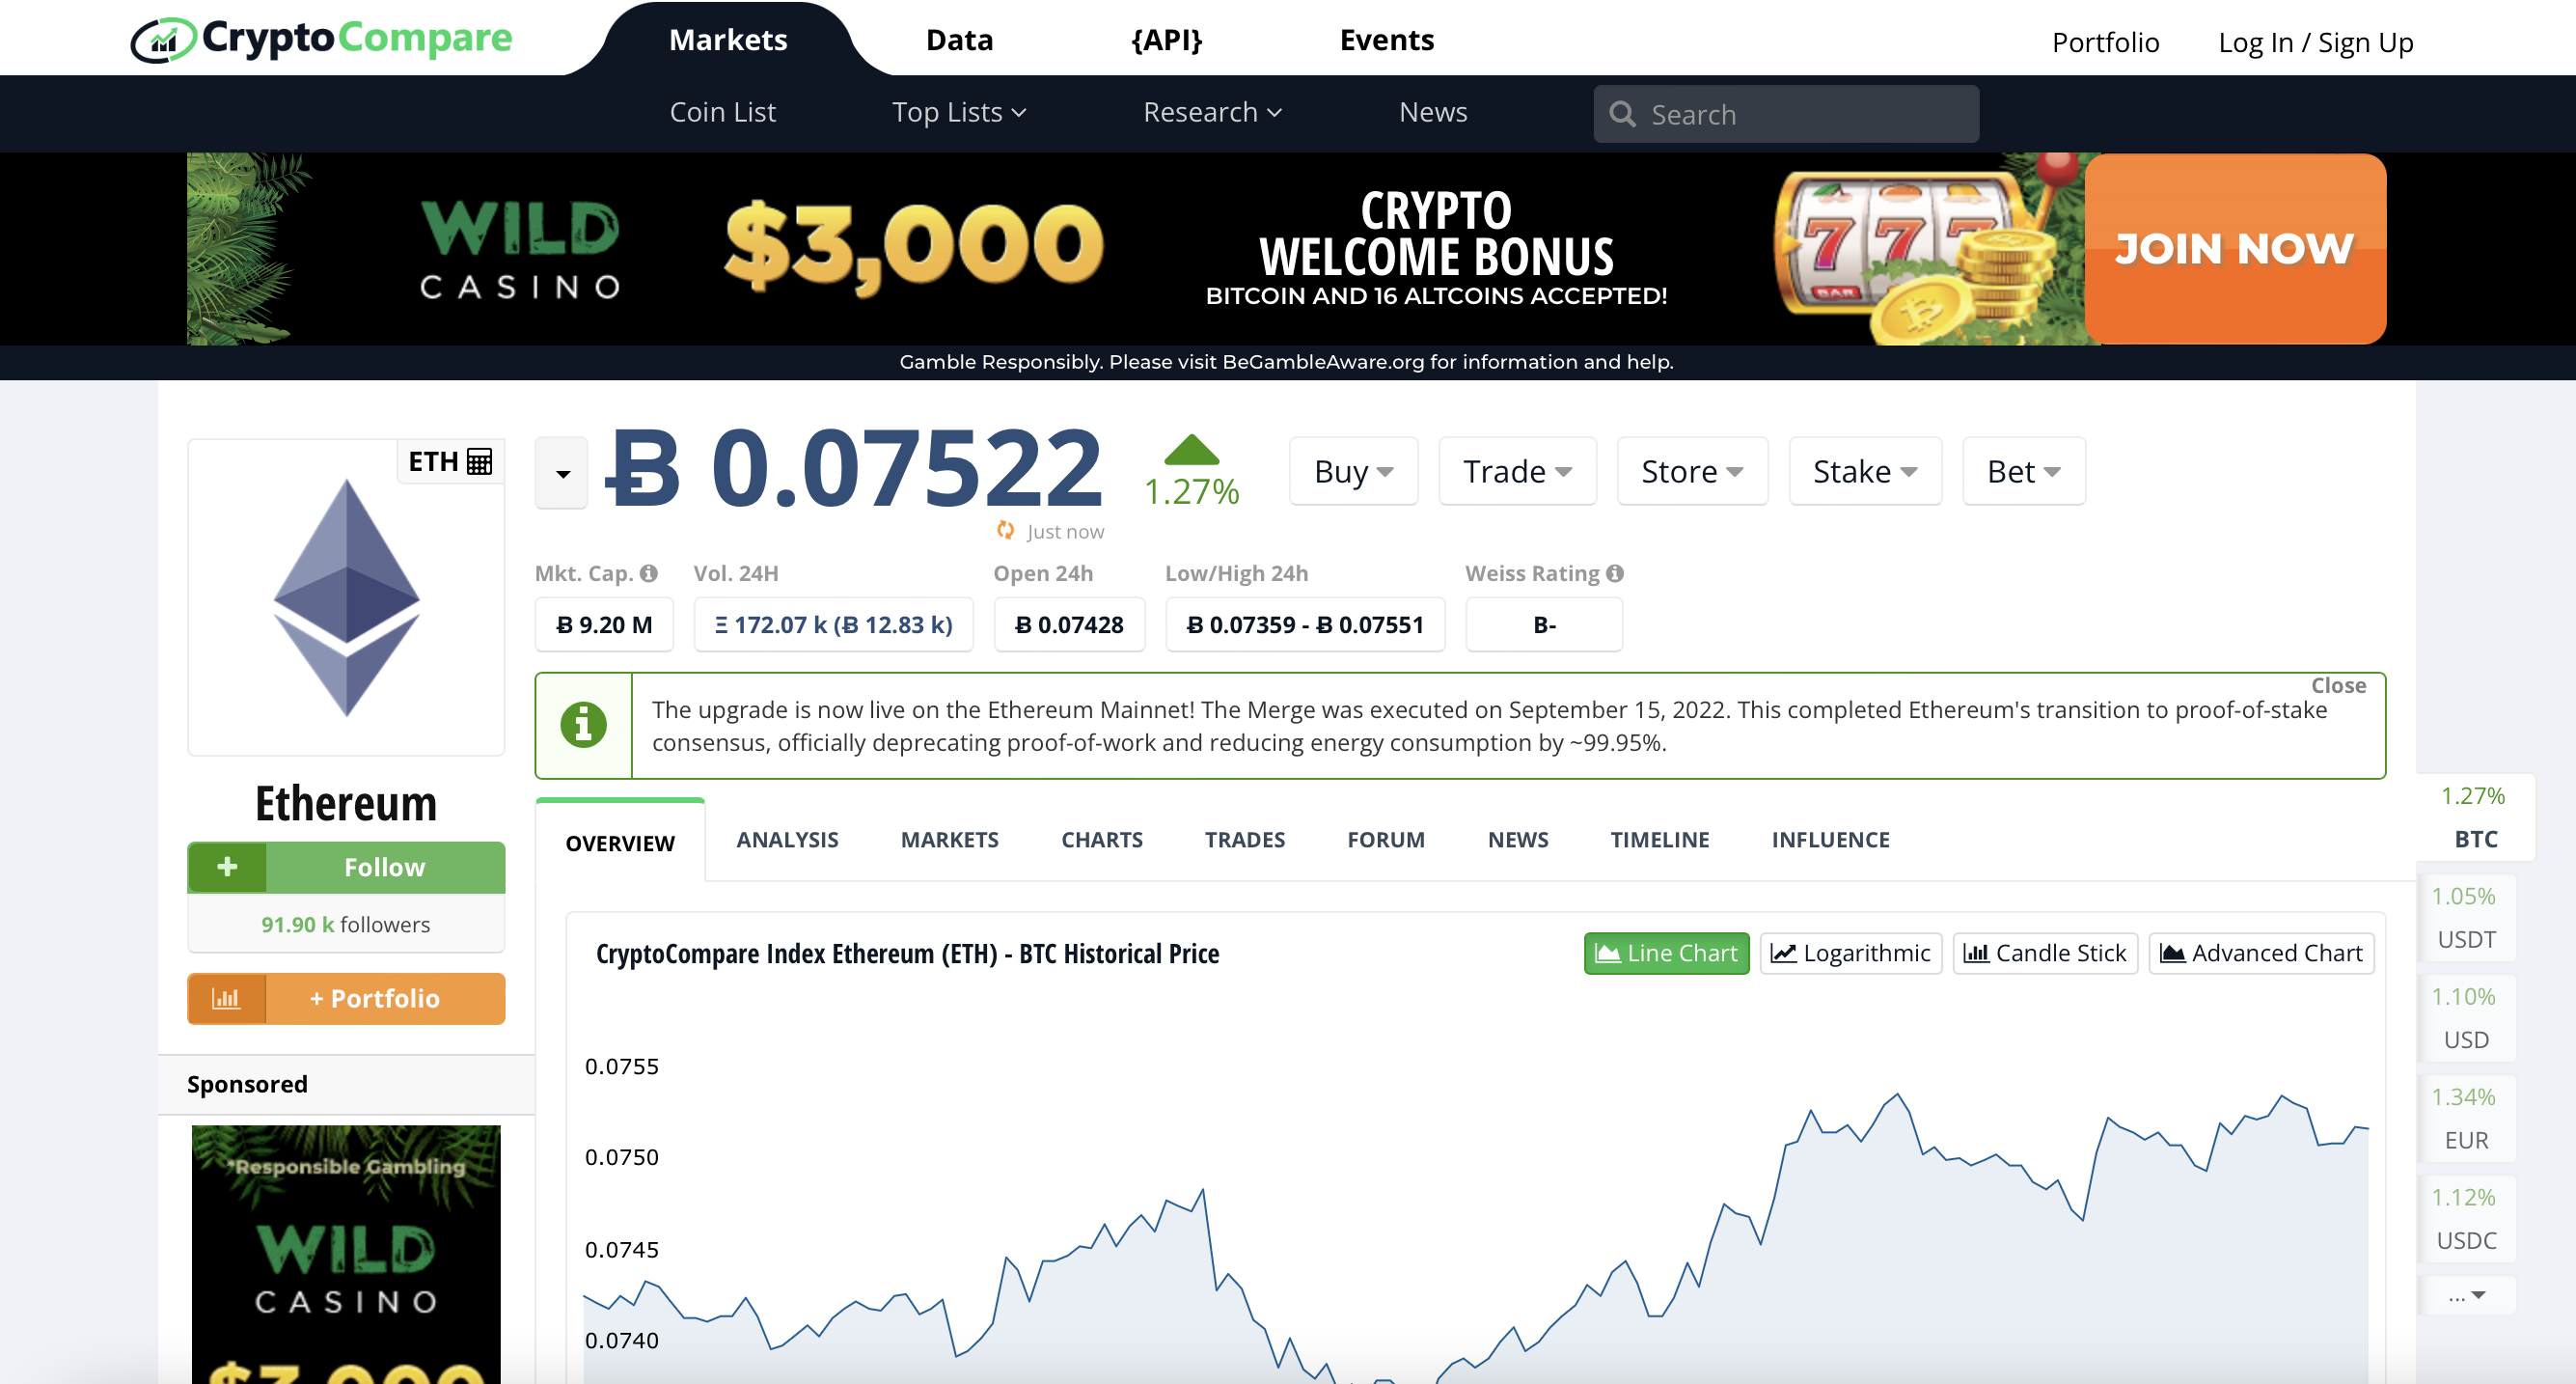Screen dimensions: 2576x1384
Task: Open the Data top tab
Action: click(x=959, y=40)
